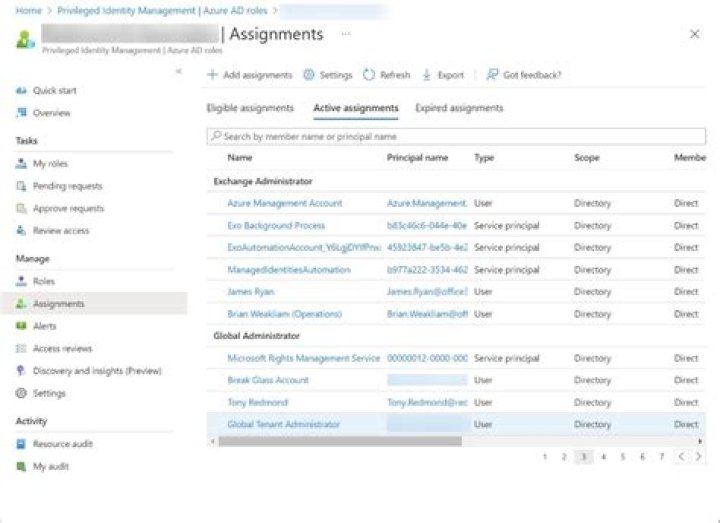Image resolution: width=720 pixels, height=523 pixels.
Task: Click the Export download icon
Action: point(427,75)
